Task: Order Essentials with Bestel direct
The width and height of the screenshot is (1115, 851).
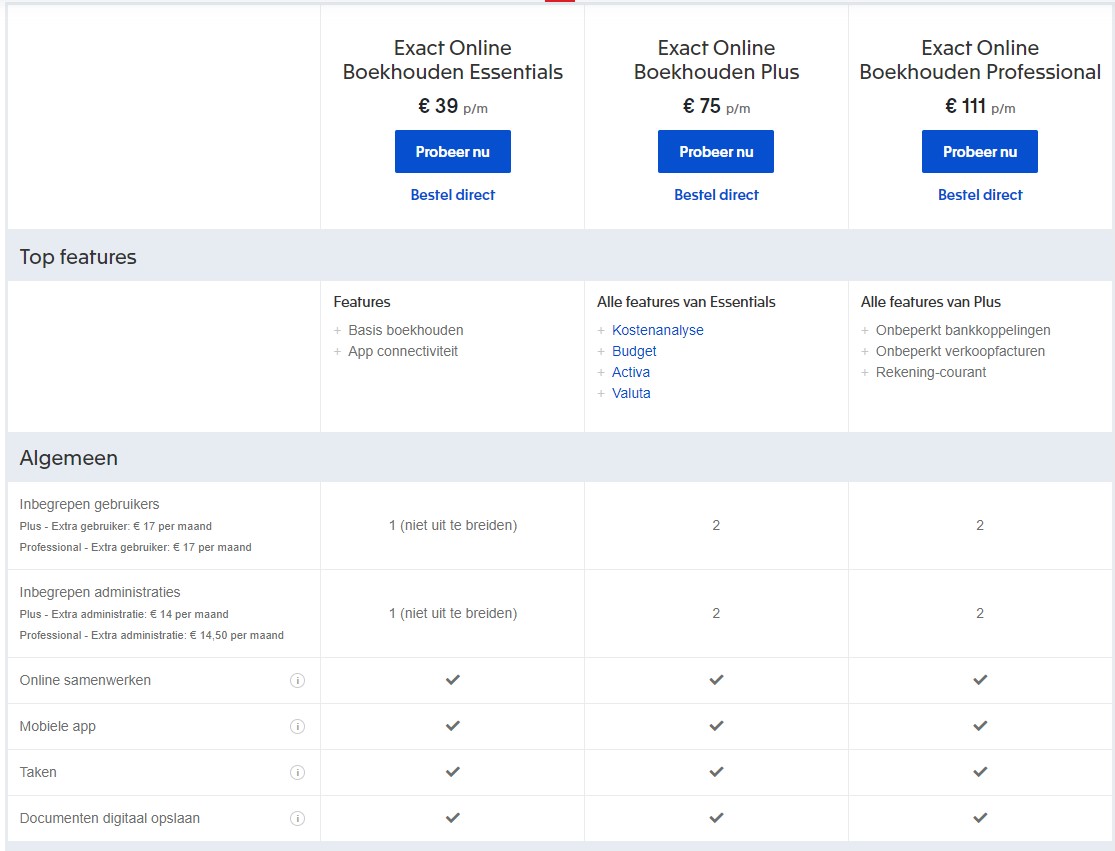Action: click(453, 195)
